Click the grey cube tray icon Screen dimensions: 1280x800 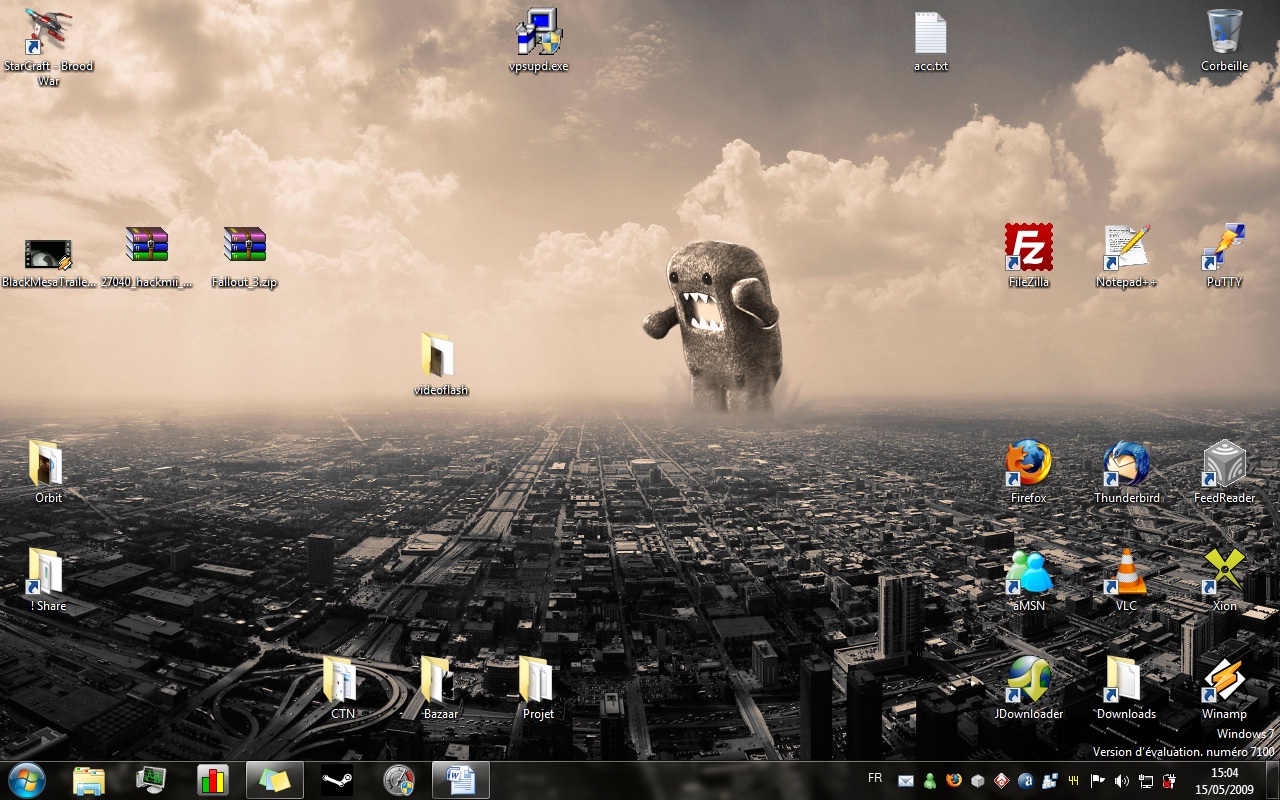tap(977, 781)
